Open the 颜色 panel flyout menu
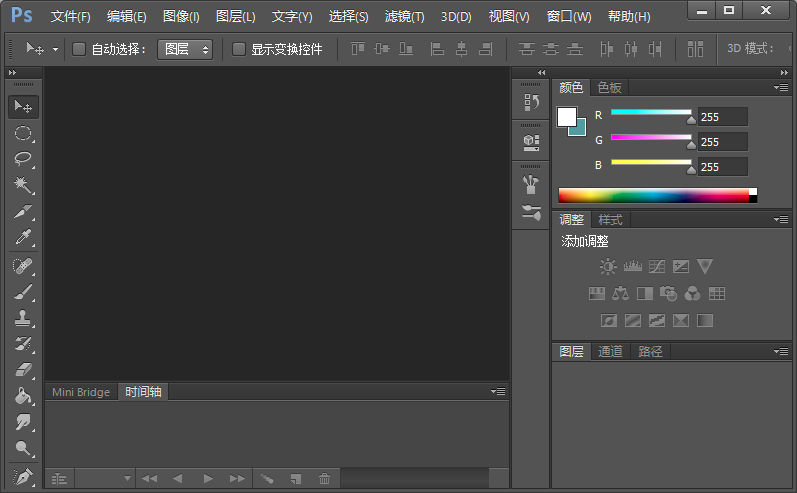 tap(781, 87)
